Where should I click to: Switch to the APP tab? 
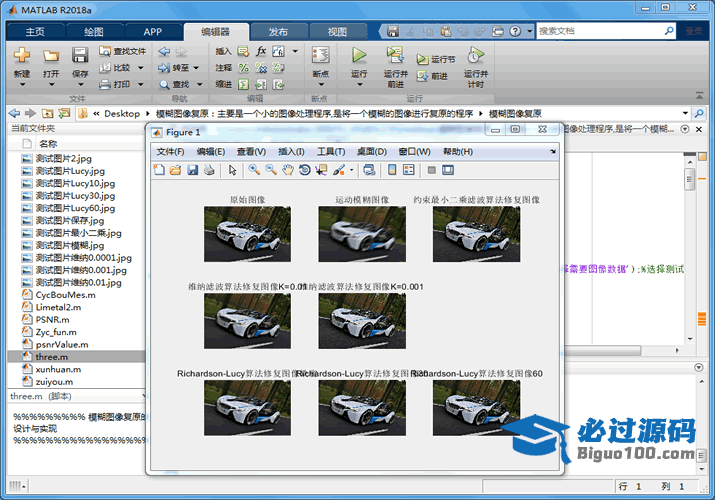(x=153, y=31)
